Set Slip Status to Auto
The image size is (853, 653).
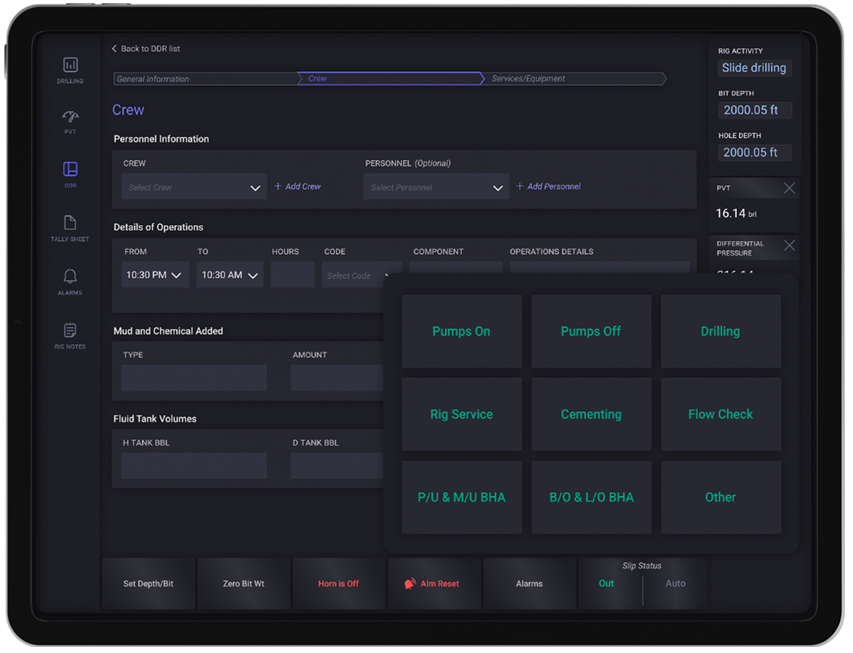[675, 583]
